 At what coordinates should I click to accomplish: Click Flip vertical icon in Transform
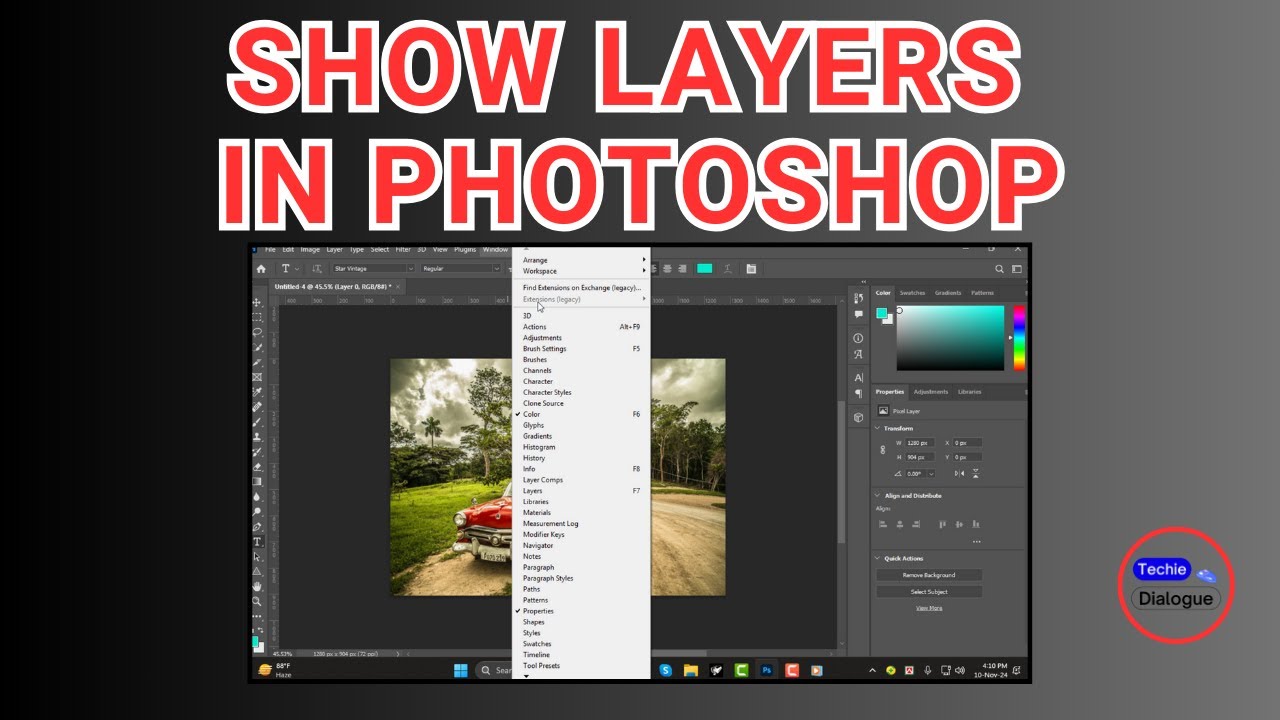coord(976,473)
